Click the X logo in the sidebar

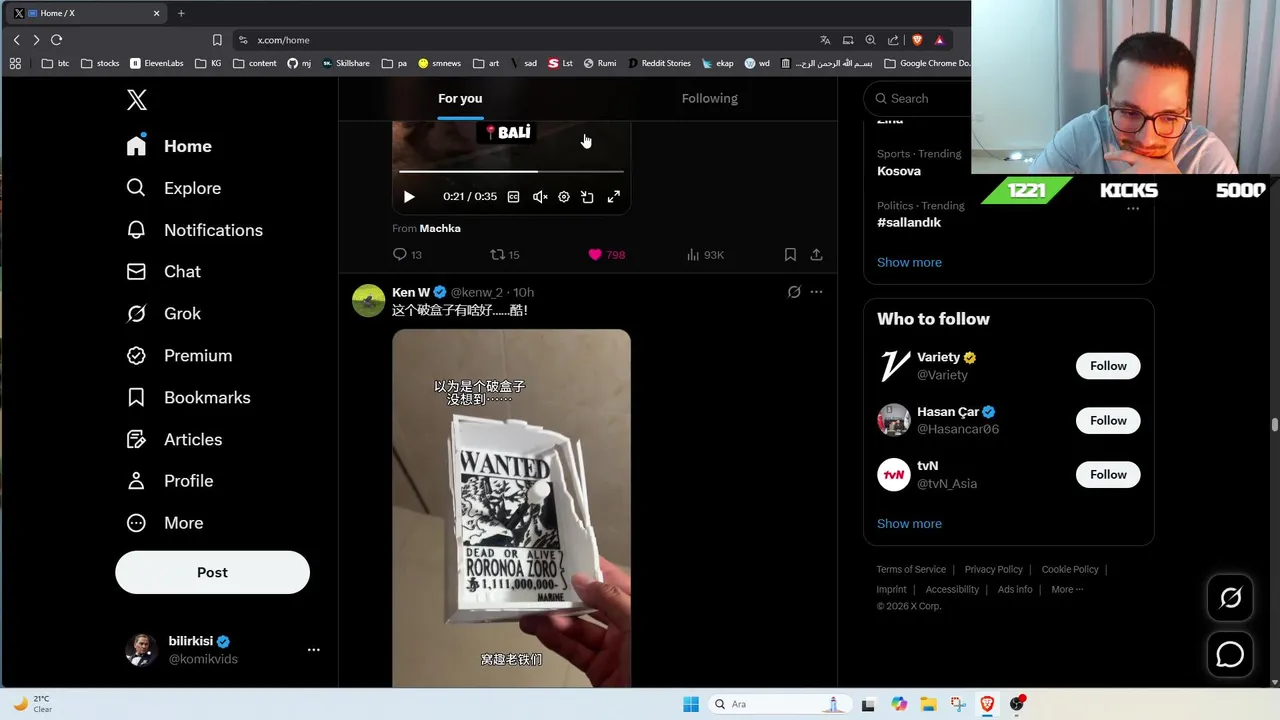137,100
